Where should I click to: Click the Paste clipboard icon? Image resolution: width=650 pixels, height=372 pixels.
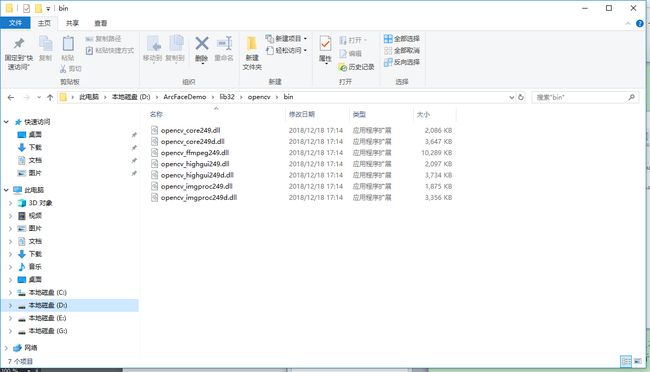pyautogui.click(x=68, y=43)
